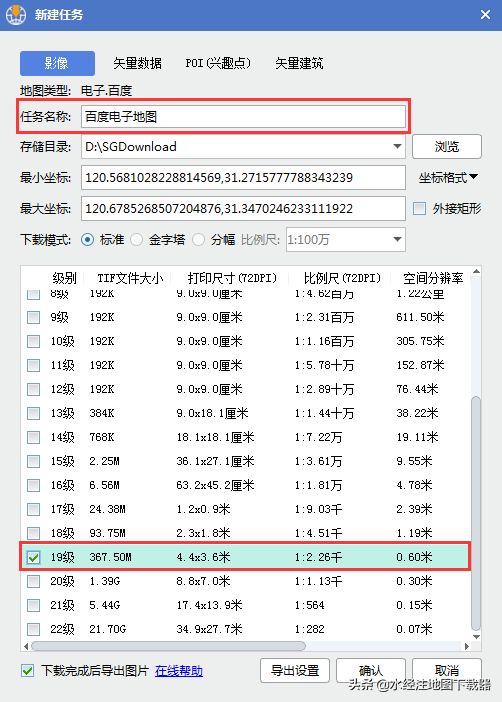502x702 pixels.
Task: Select 金字塔 download mode
Action: click(137, 240)
